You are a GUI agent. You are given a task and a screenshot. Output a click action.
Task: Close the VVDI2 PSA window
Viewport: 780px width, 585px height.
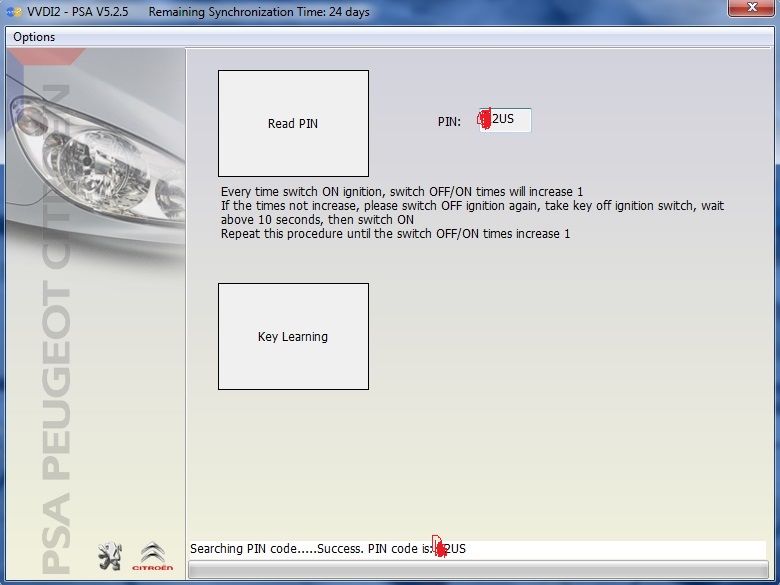tap(751, 8)
